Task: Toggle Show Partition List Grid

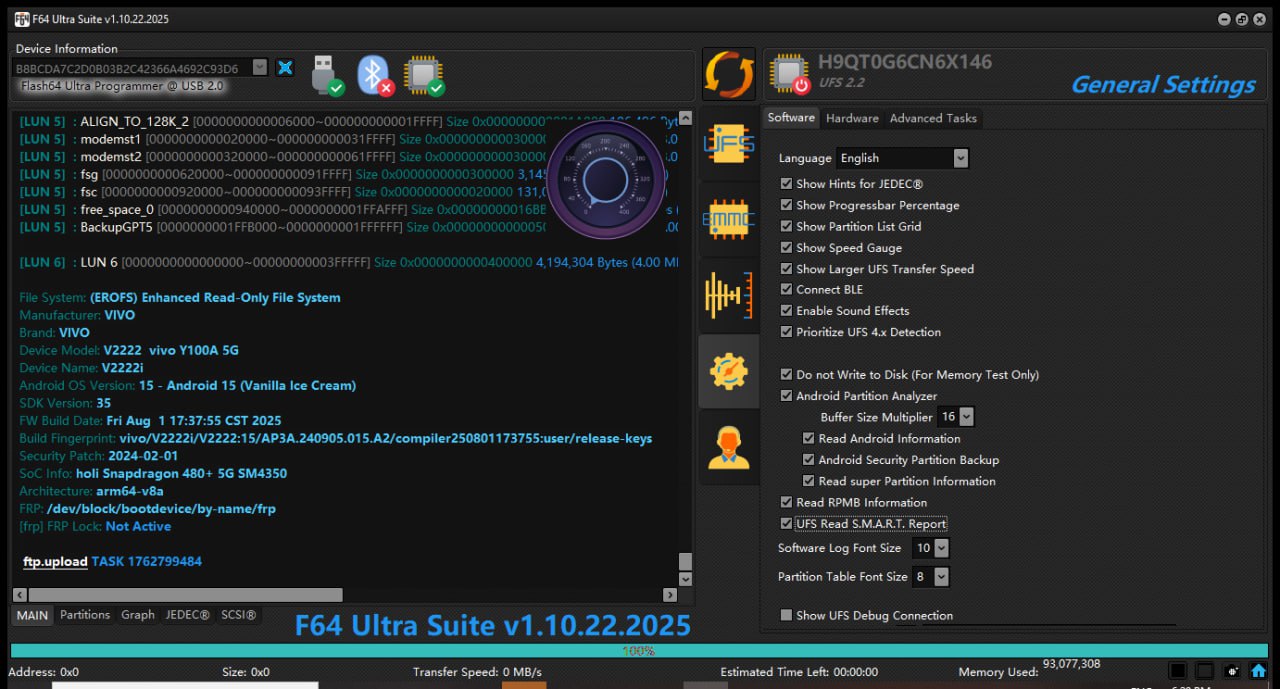Action: [786, 226]
